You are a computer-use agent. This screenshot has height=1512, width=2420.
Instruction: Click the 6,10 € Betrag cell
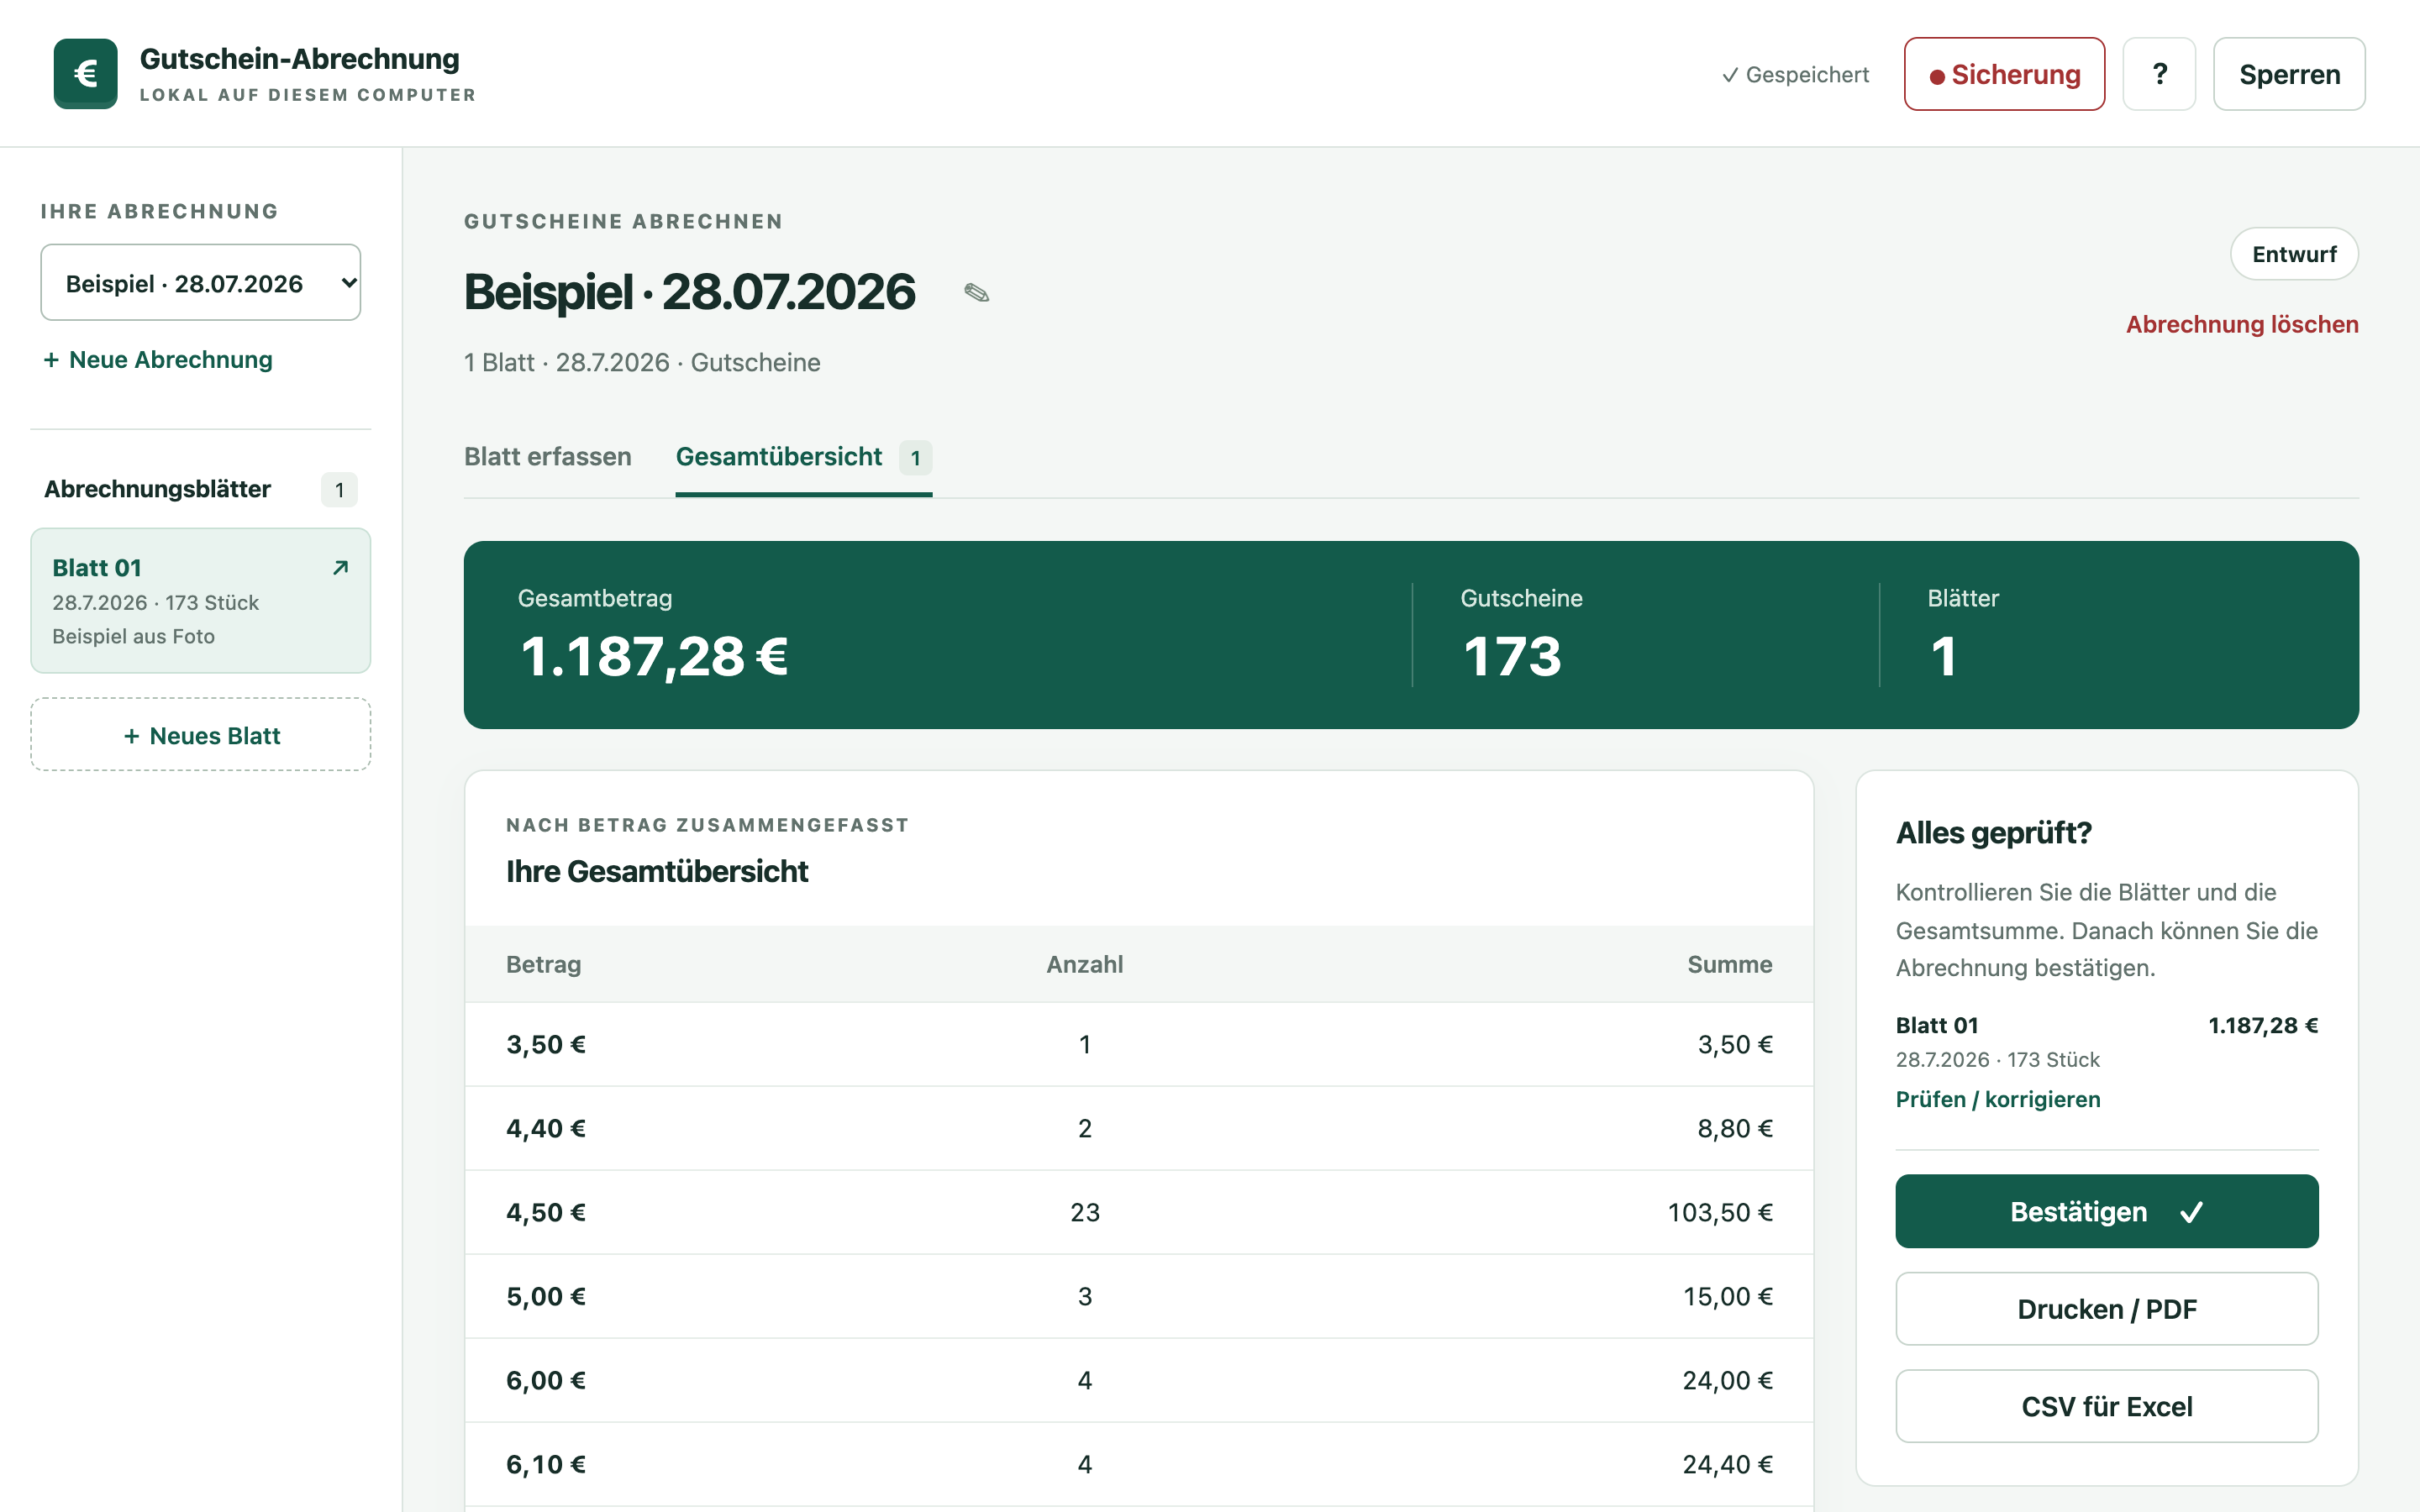pyautogui.click(x=546, y=1464)
